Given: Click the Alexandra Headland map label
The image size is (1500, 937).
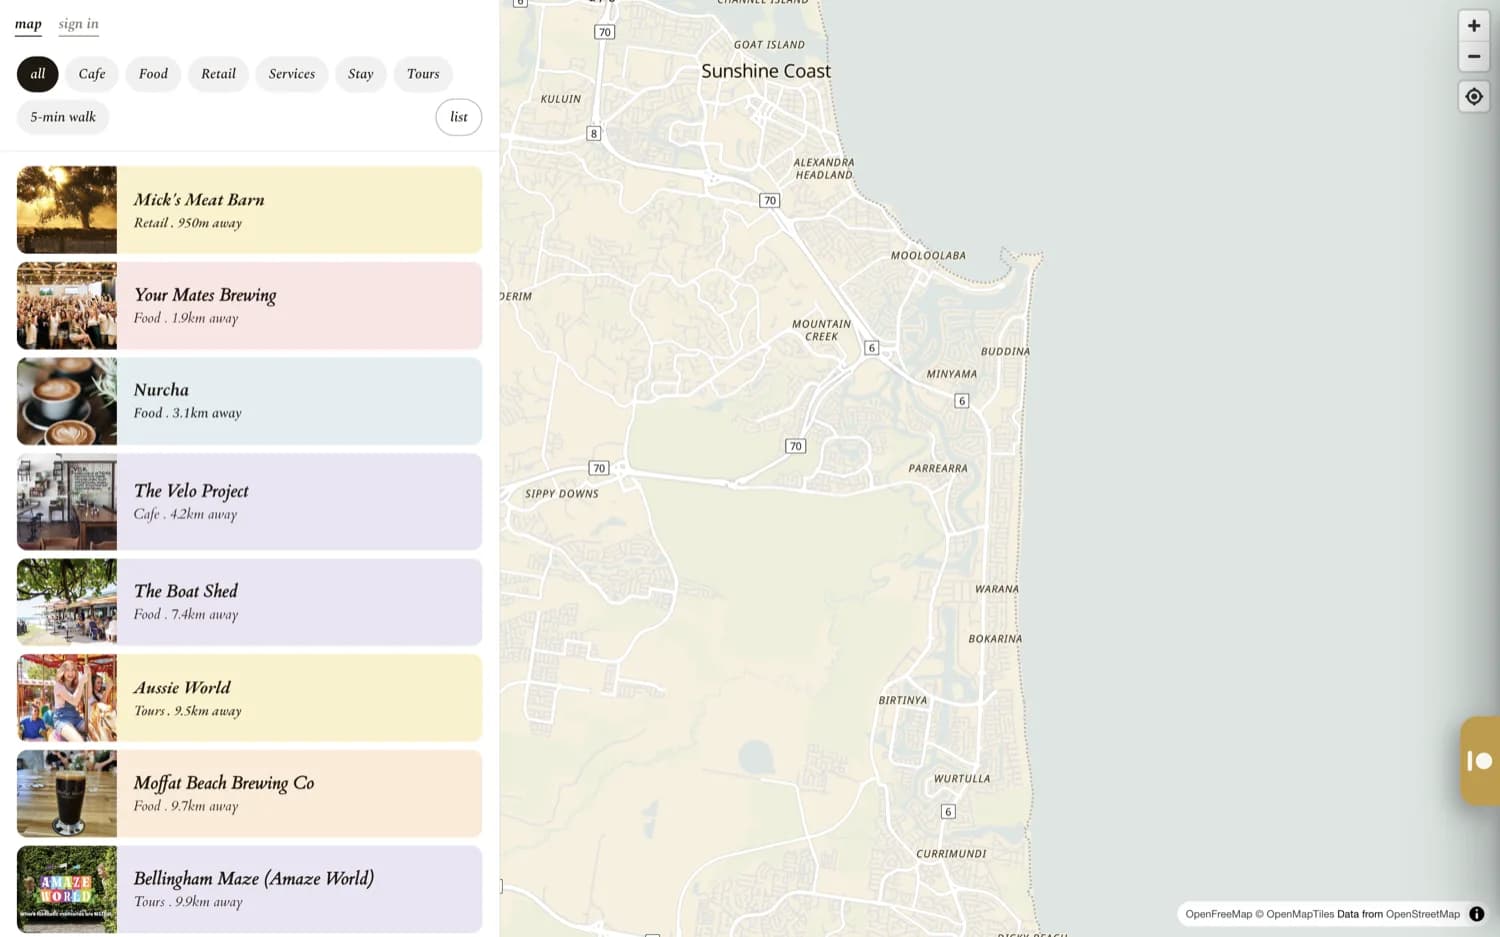Looking at the screenshot, I should (824, 169).
